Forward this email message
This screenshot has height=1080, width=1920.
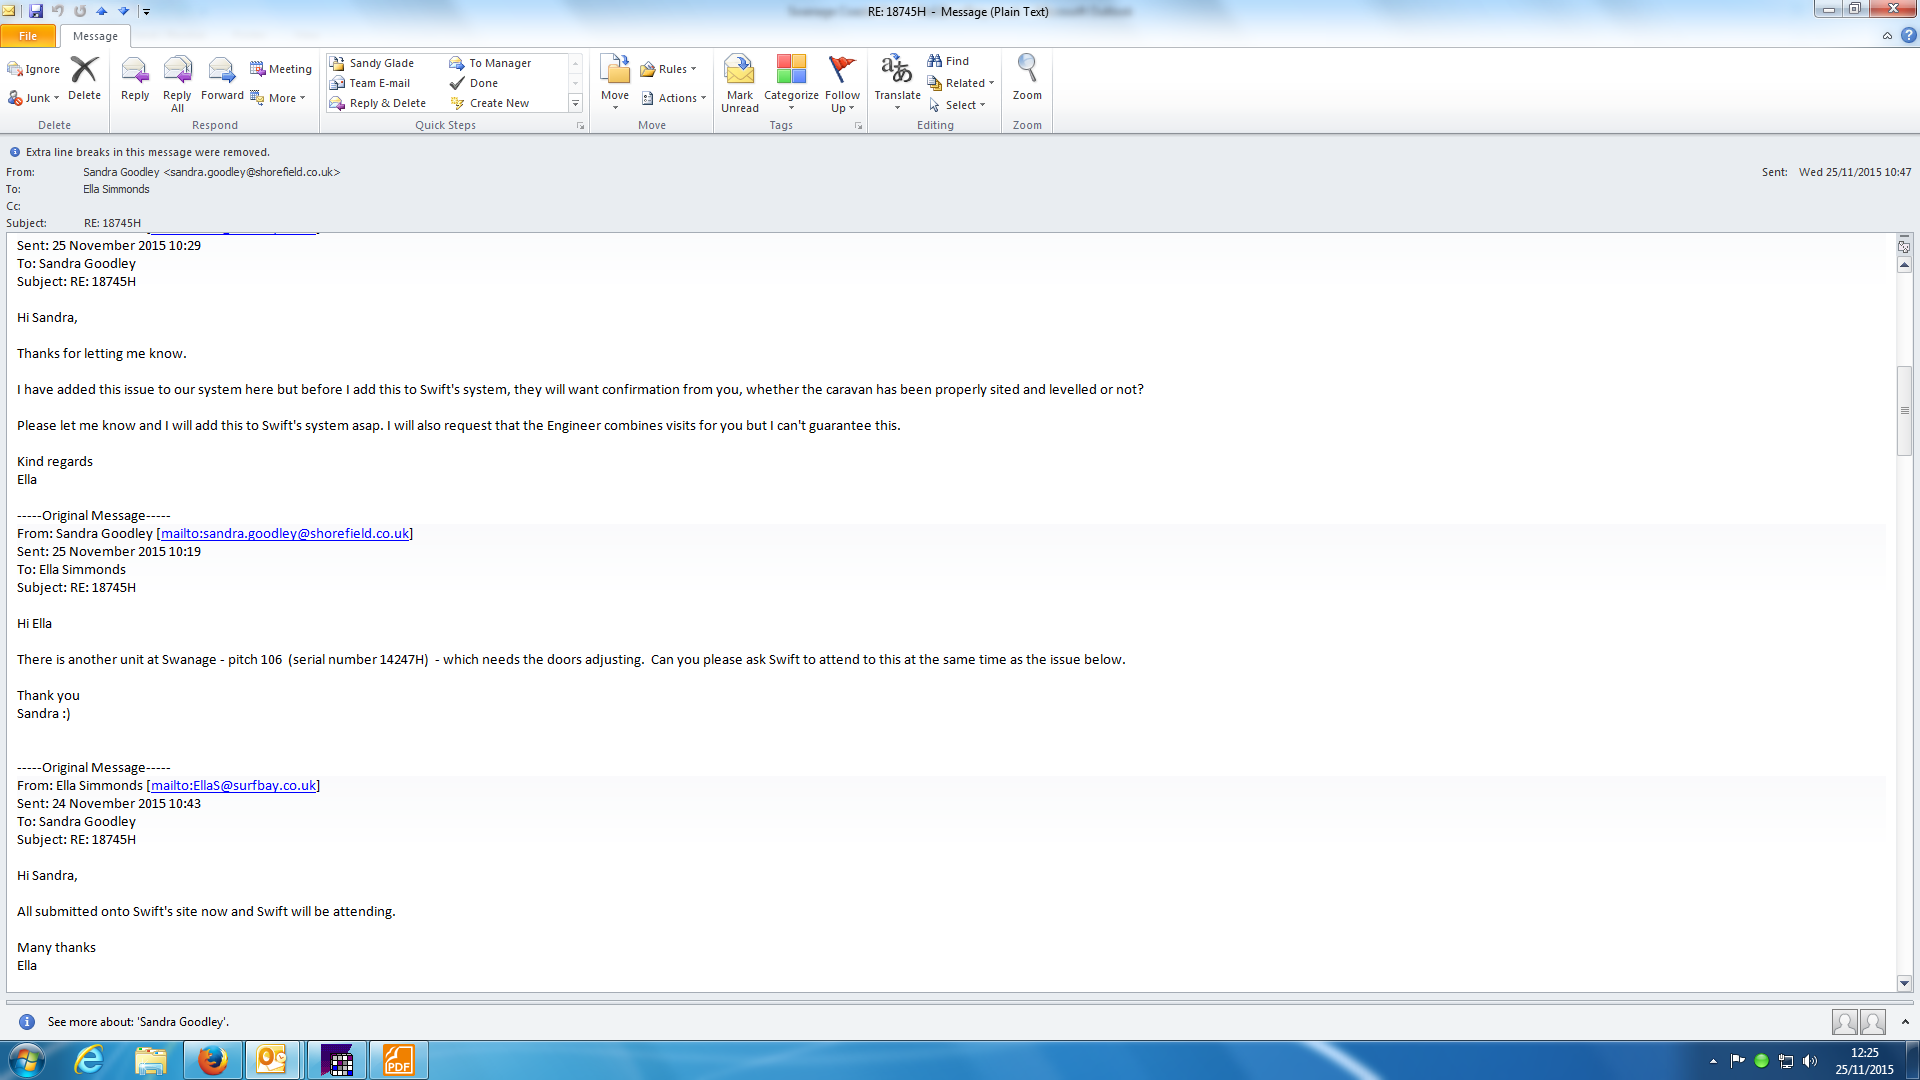point(222,78)
